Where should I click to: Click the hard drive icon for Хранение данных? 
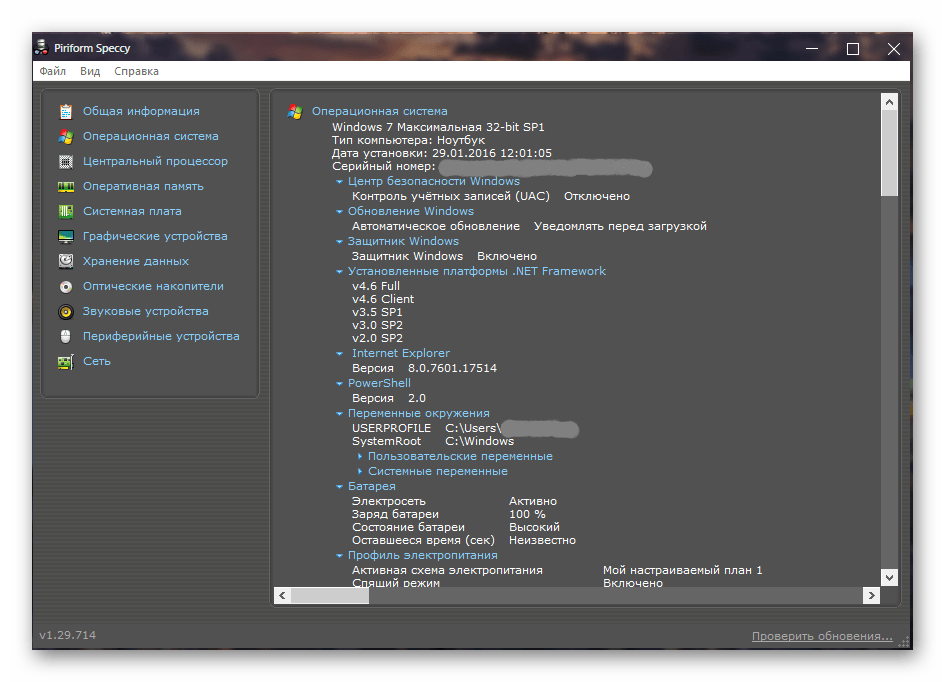coord(66,261)
